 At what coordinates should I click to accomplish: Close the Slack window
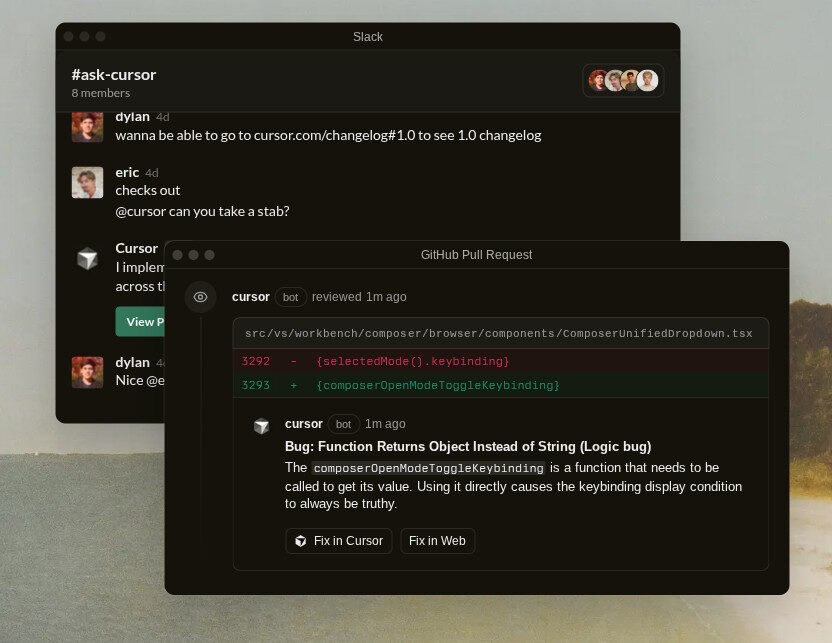click(68, 37)
